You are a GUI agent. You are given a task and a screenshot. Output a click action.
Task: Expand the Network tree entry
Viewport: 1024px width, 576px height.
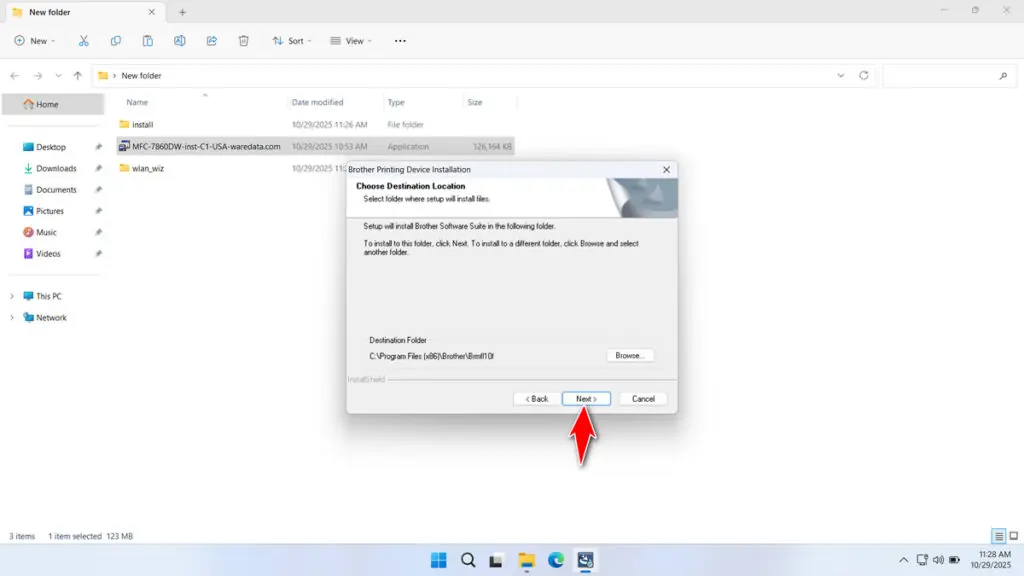coord(10,317)
